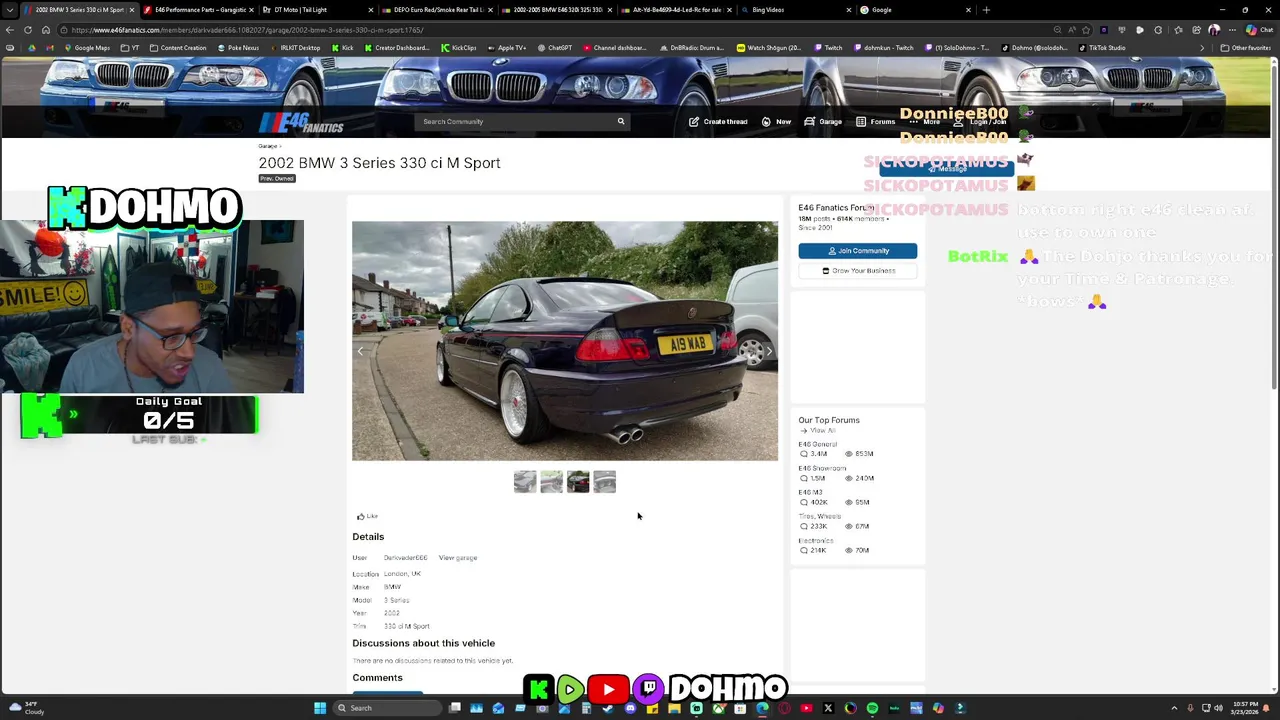Click the Google Maps bookmark
This screenshot has width=1280, height=720.
[x=86, y=48]
